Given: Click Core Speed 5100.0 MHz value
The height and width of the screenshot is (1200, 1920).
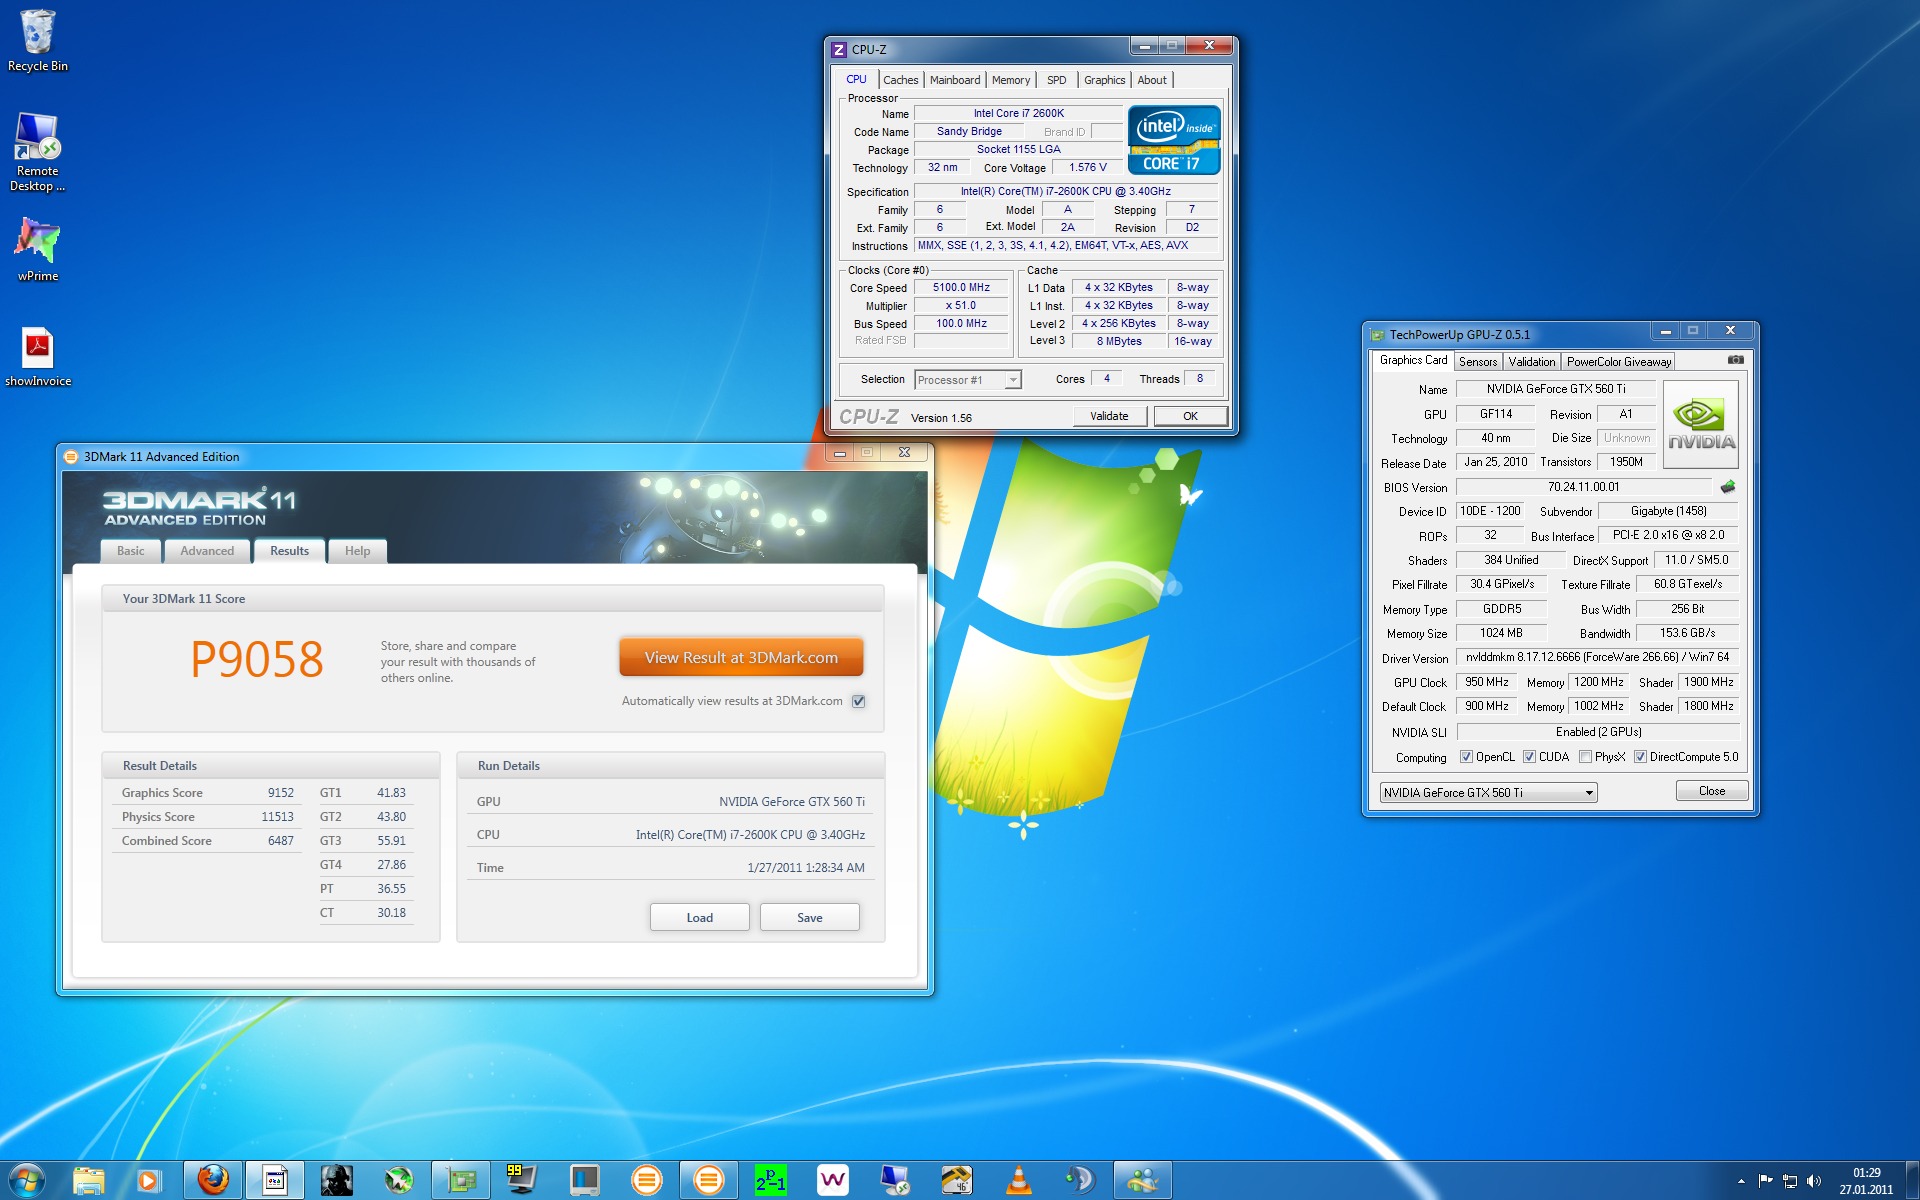Looking at the screenshot, I should [961, 287].
